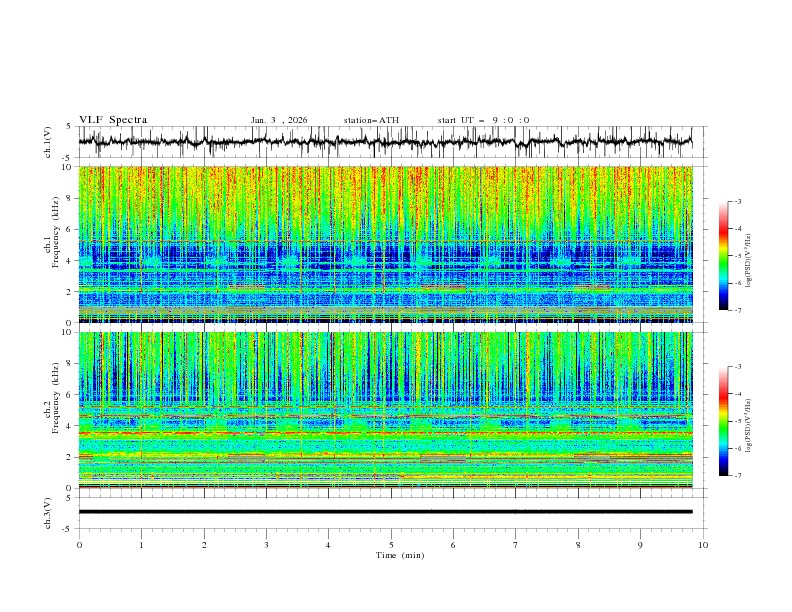Click the "Time (min)" x-axis label
Screen dimensions: 792x612
point(400,555)
